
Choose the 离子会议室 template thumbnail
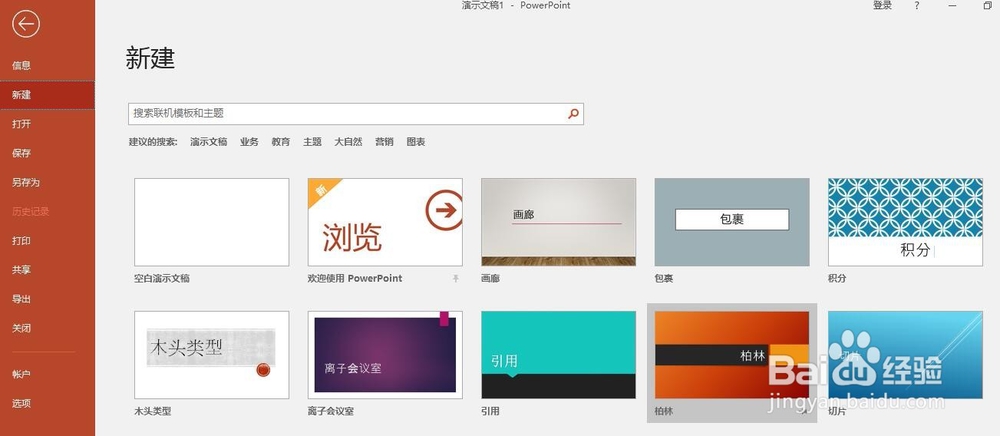pos(385,355)
